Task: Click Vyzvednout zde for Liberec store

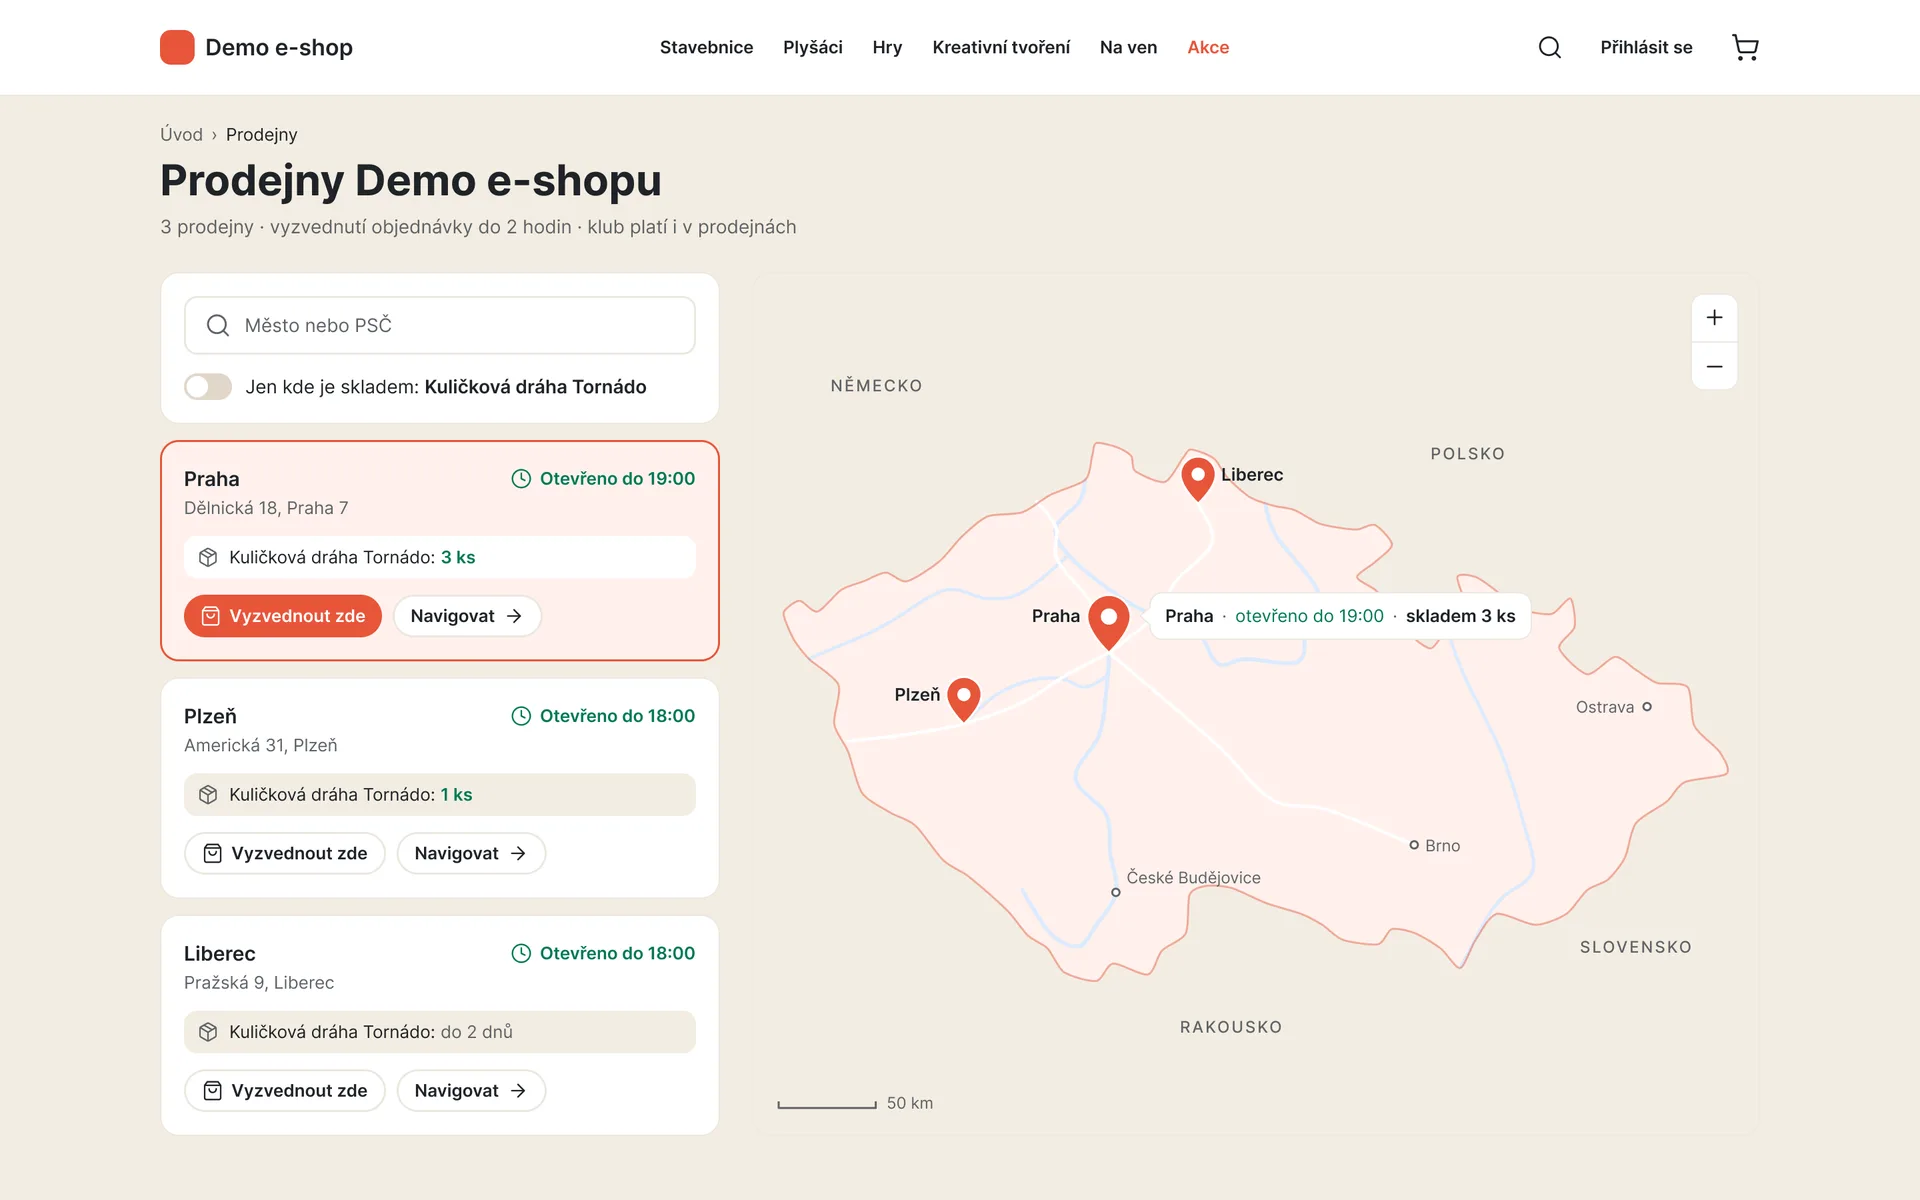Action: [285, 1090]
